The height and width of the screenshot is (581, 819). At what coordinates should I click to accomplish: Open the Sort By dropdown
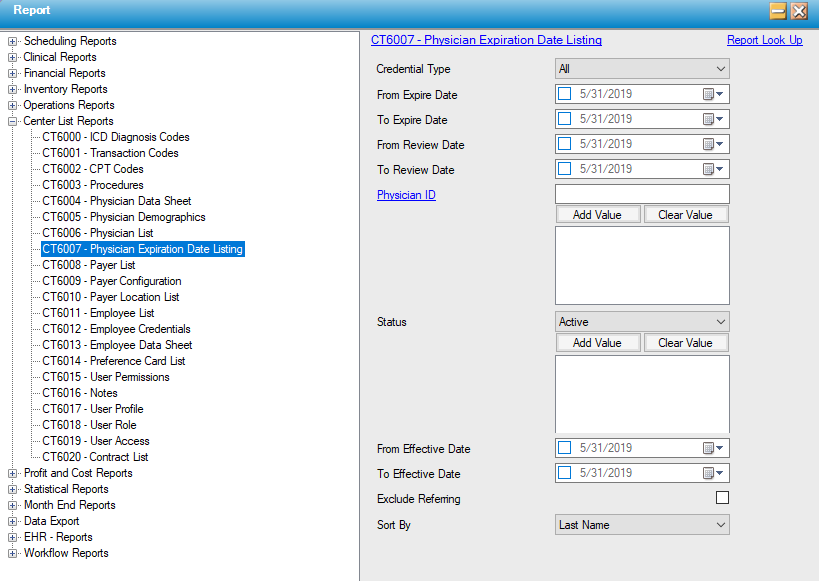click(642, 524)
